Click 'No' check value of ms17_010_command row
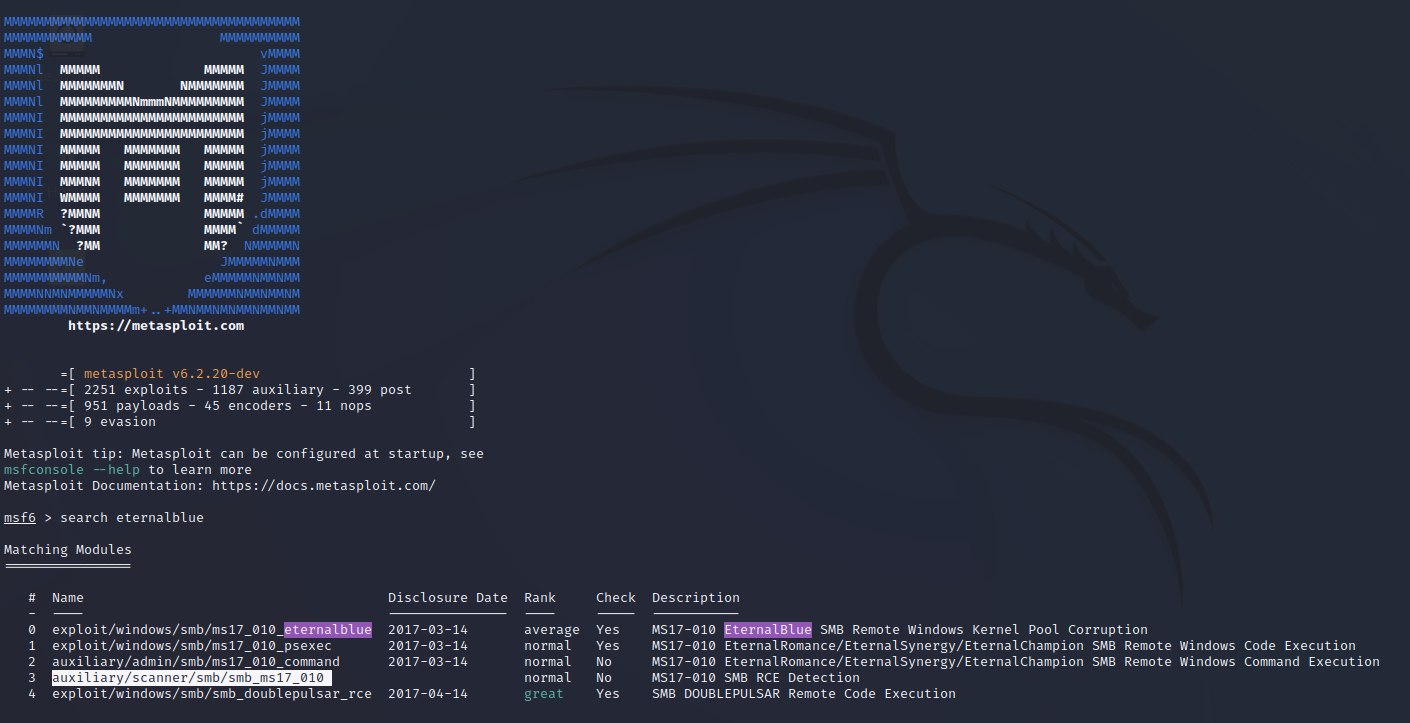 (604, 661)
